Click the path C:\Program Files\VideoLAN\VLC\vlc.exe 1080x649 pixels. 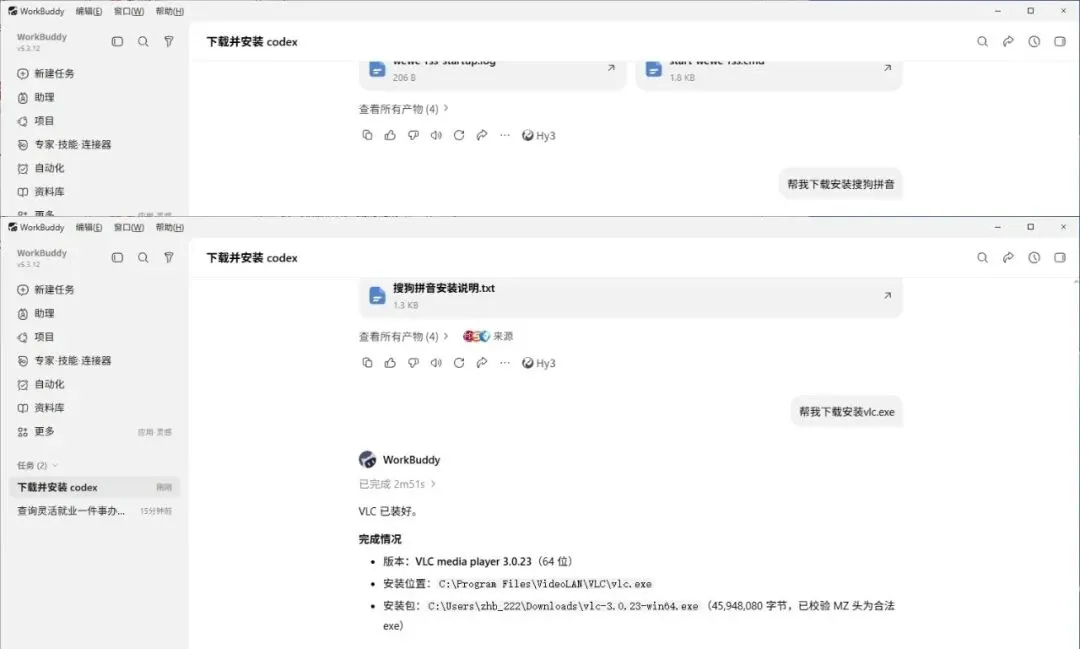545,584
